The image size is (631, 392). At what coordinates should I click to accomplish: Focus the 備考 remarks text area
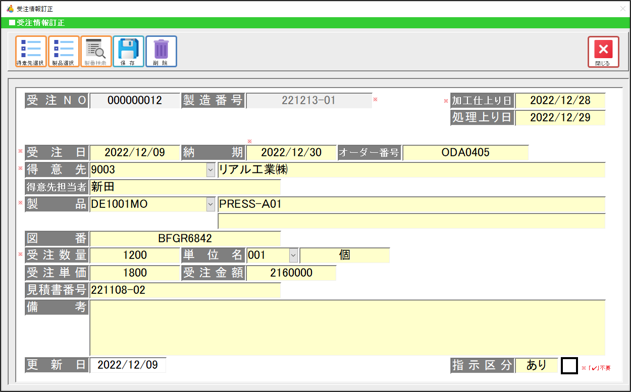(x=347, y=328)
